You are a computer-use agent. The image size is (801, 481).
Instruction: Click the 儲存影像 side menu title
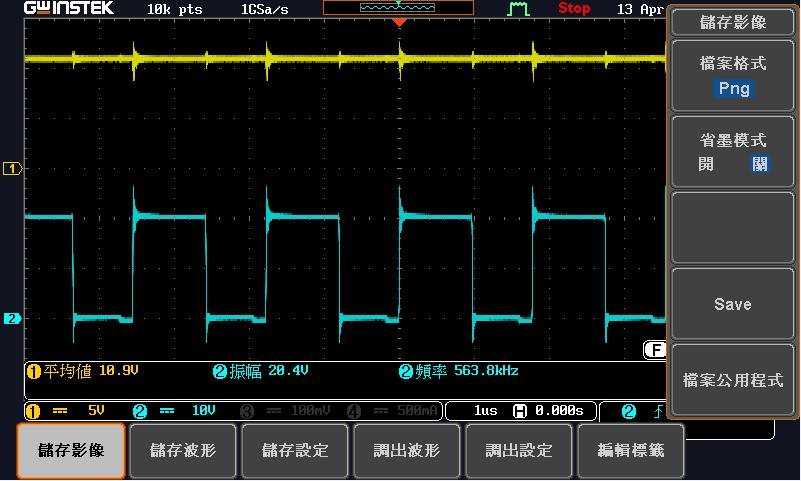click(733, 22)
